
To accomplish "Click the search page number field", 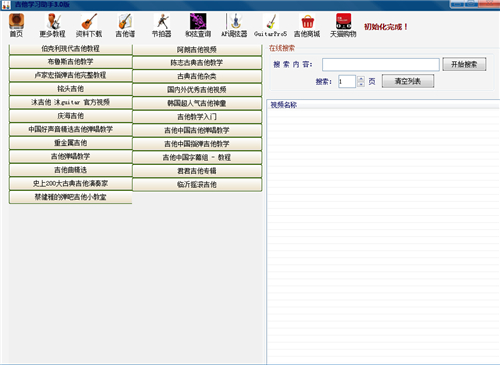I will coord(347,82).
